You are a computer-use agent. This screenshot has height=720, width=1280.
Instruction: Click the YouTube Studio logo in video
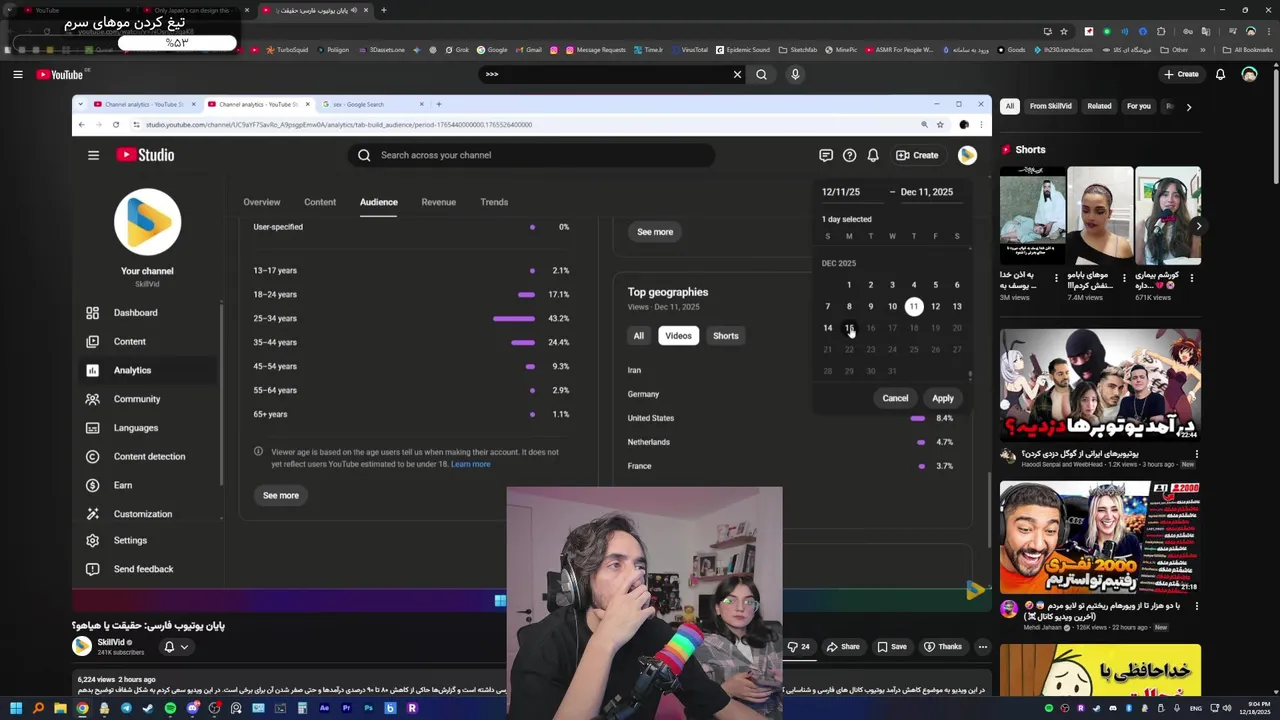(145, 155)
